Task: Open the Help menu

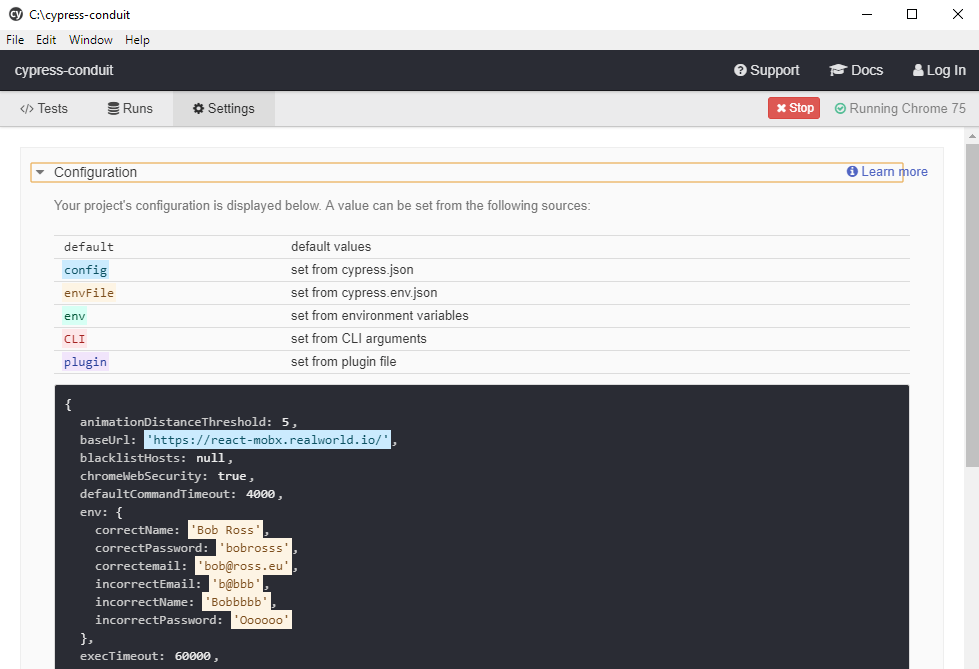Action: coord(137,40)
